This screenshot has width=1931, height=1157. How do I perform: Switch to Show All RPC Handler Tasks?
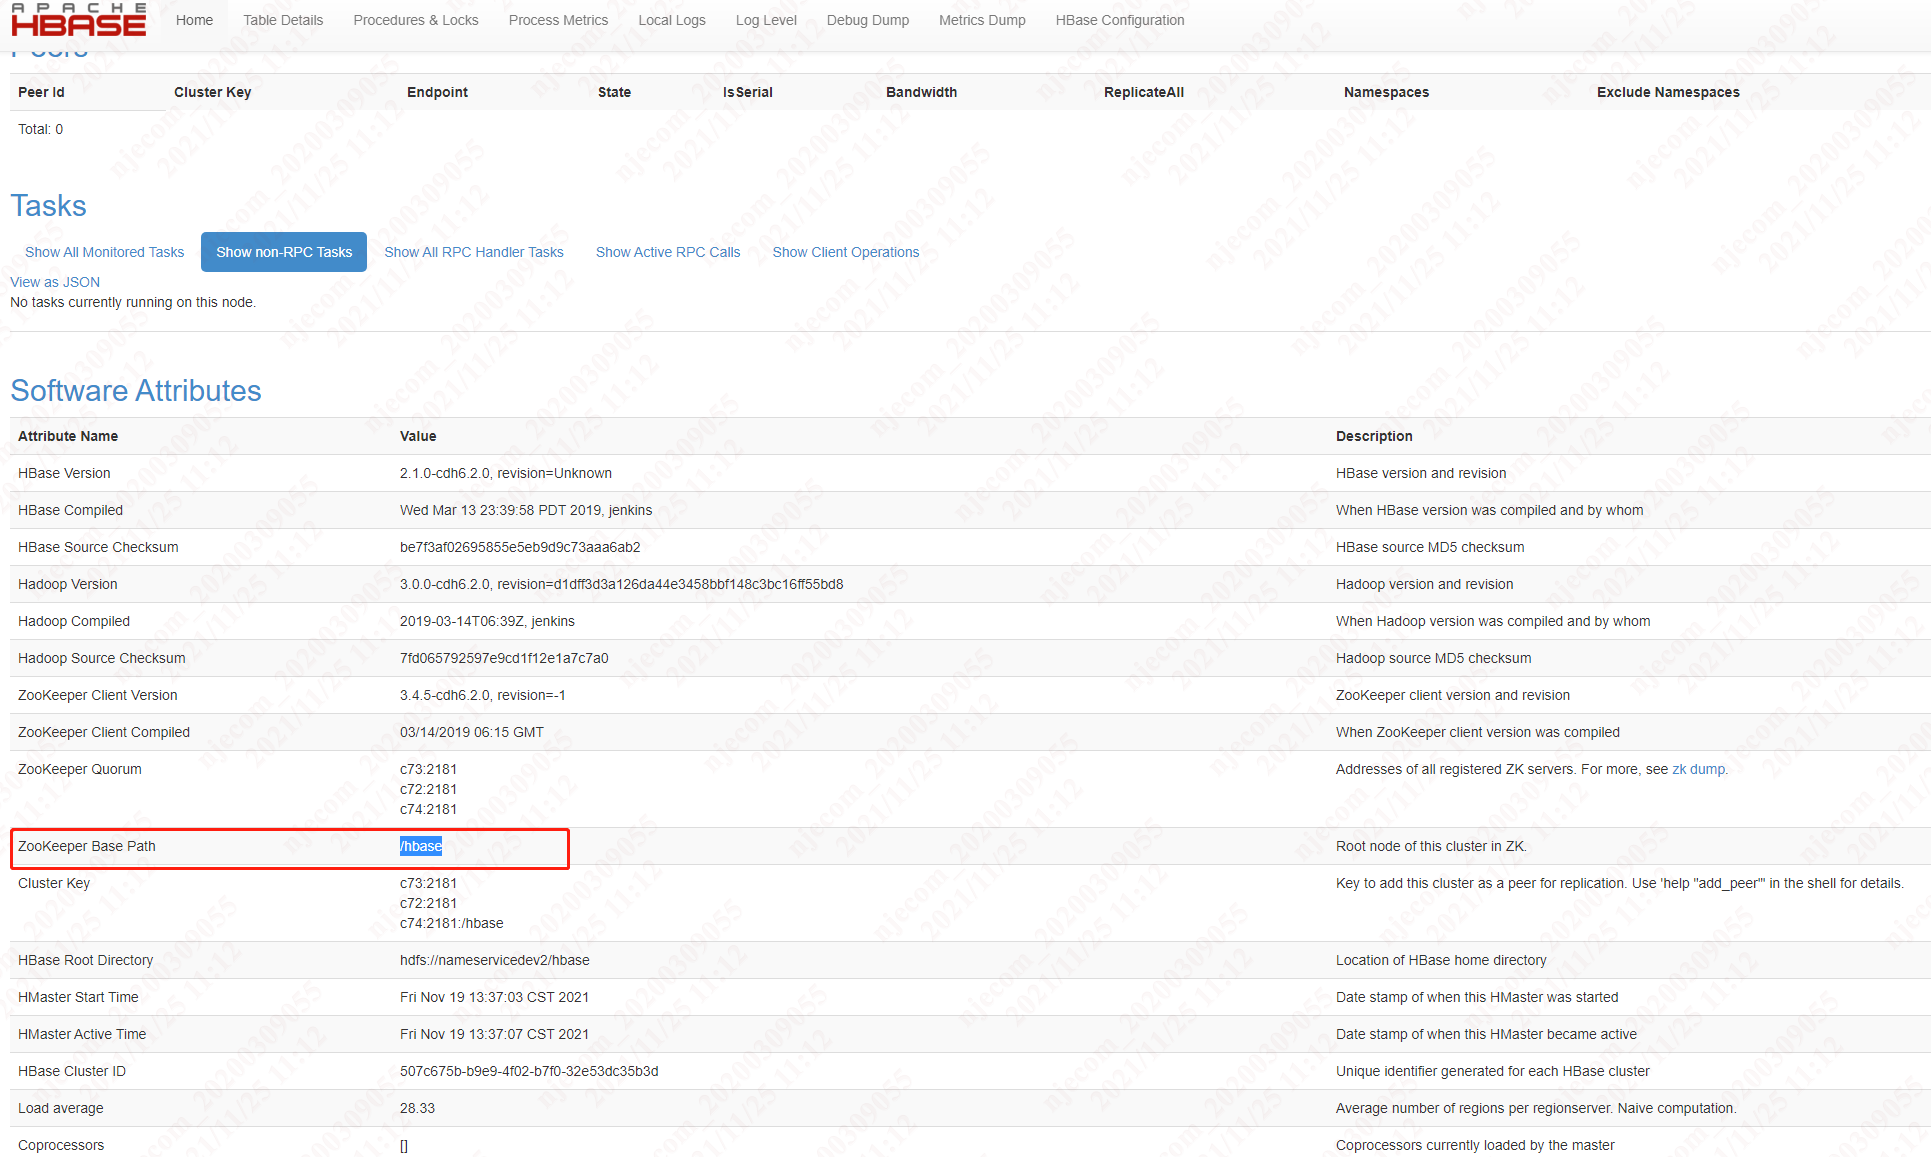[474, 252]
